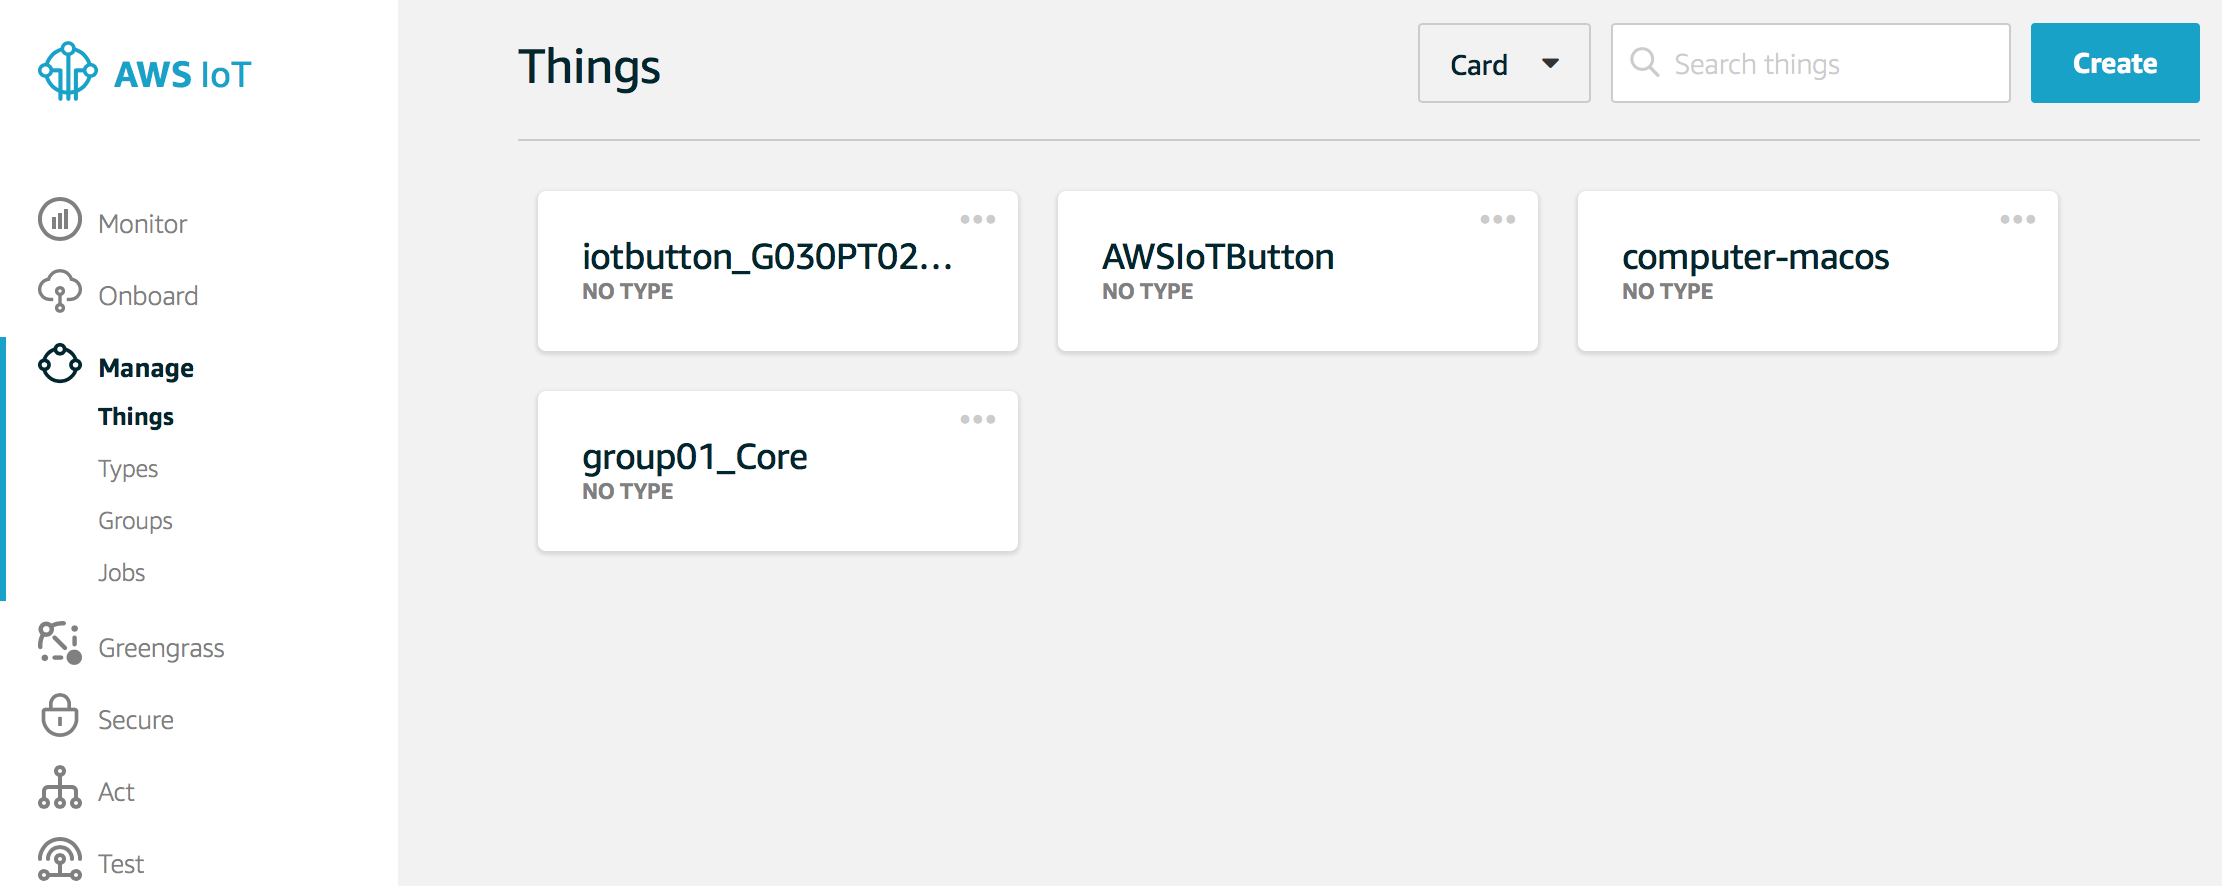Click NO TYPE label under AWSIoTButton
This screenshot has width=2222, height=886.
[1147, 291]
